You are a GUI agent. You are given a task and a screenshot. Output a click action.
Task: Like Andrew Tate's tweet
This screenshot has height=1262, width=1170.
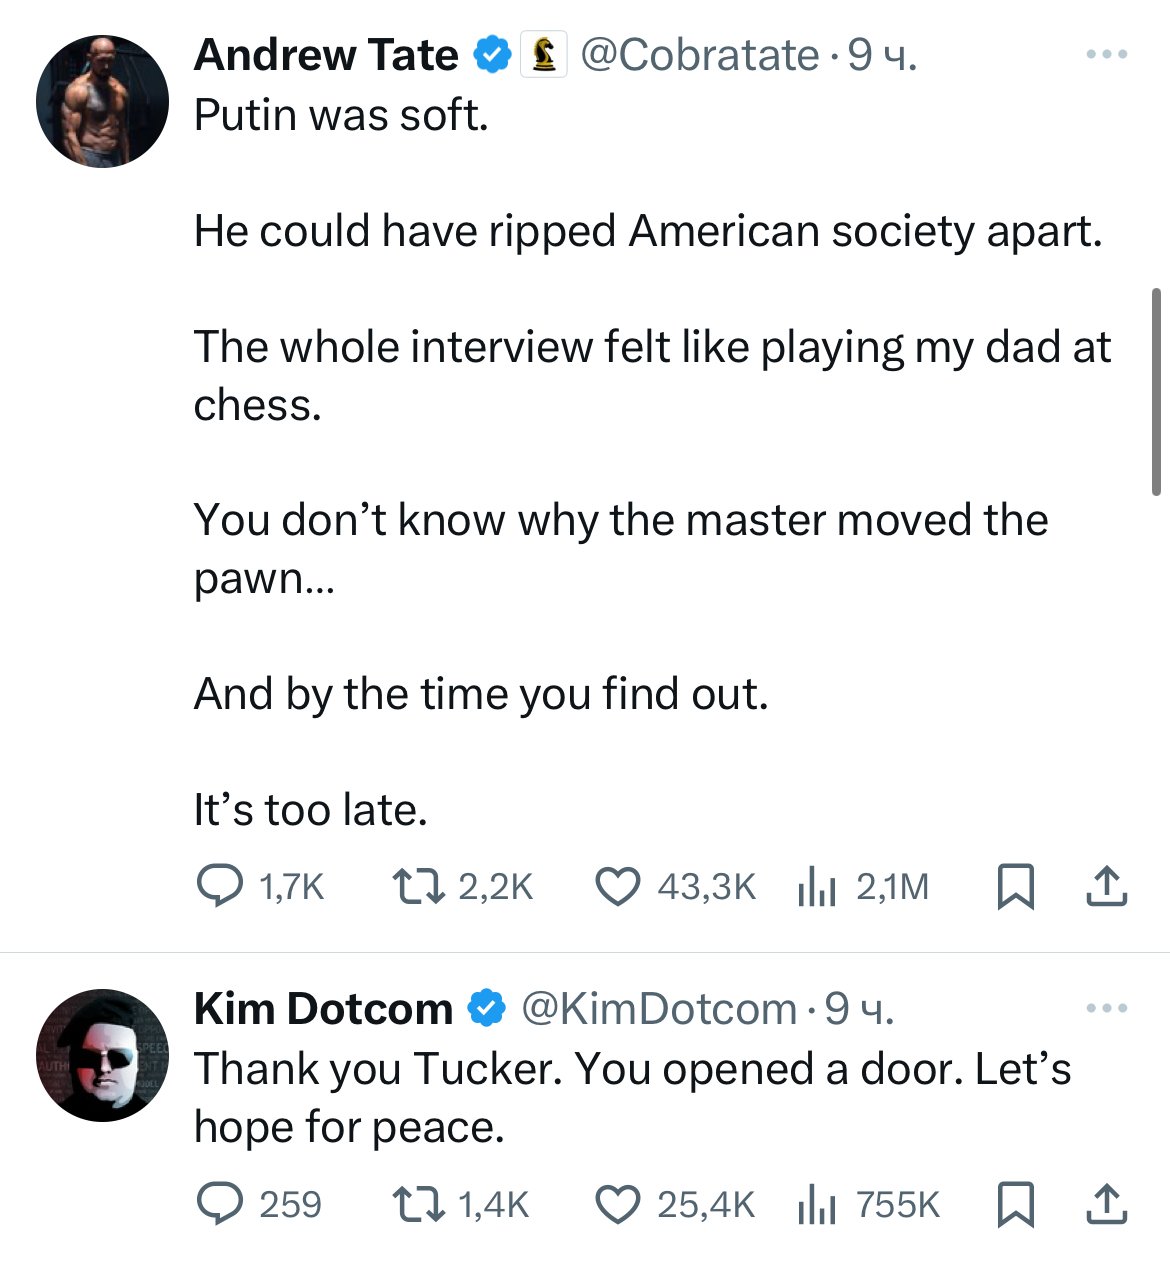(x=618, y=886)
